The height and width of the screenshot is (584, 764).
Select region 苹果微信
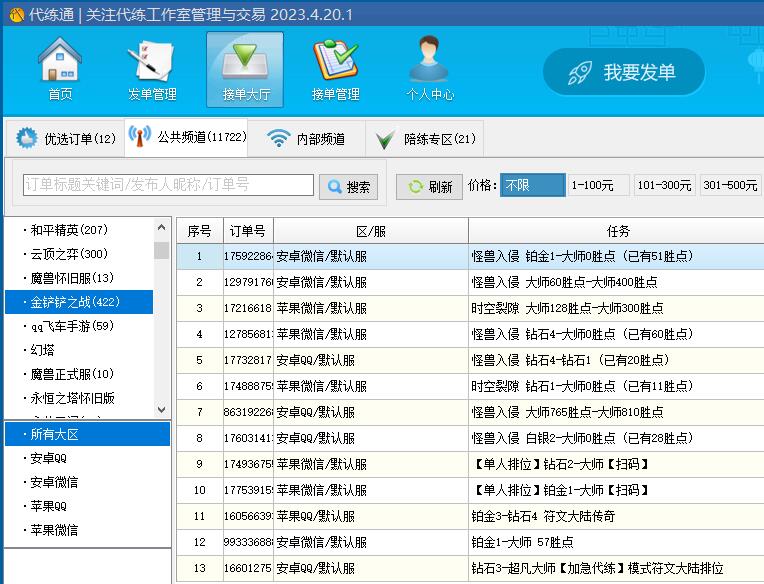click(x=88, y=530)
